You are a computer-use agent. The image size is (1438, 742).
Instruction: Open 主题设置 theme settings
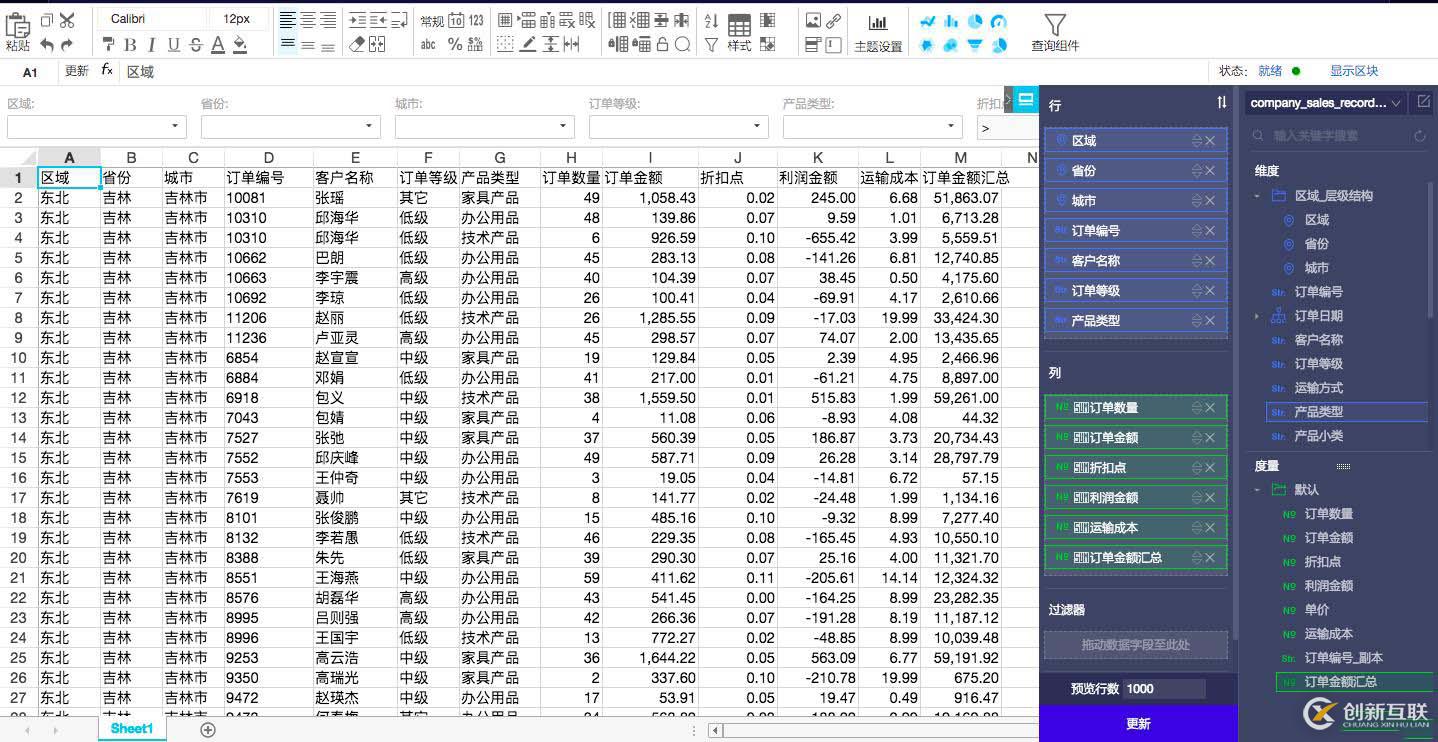pos(878,33)
